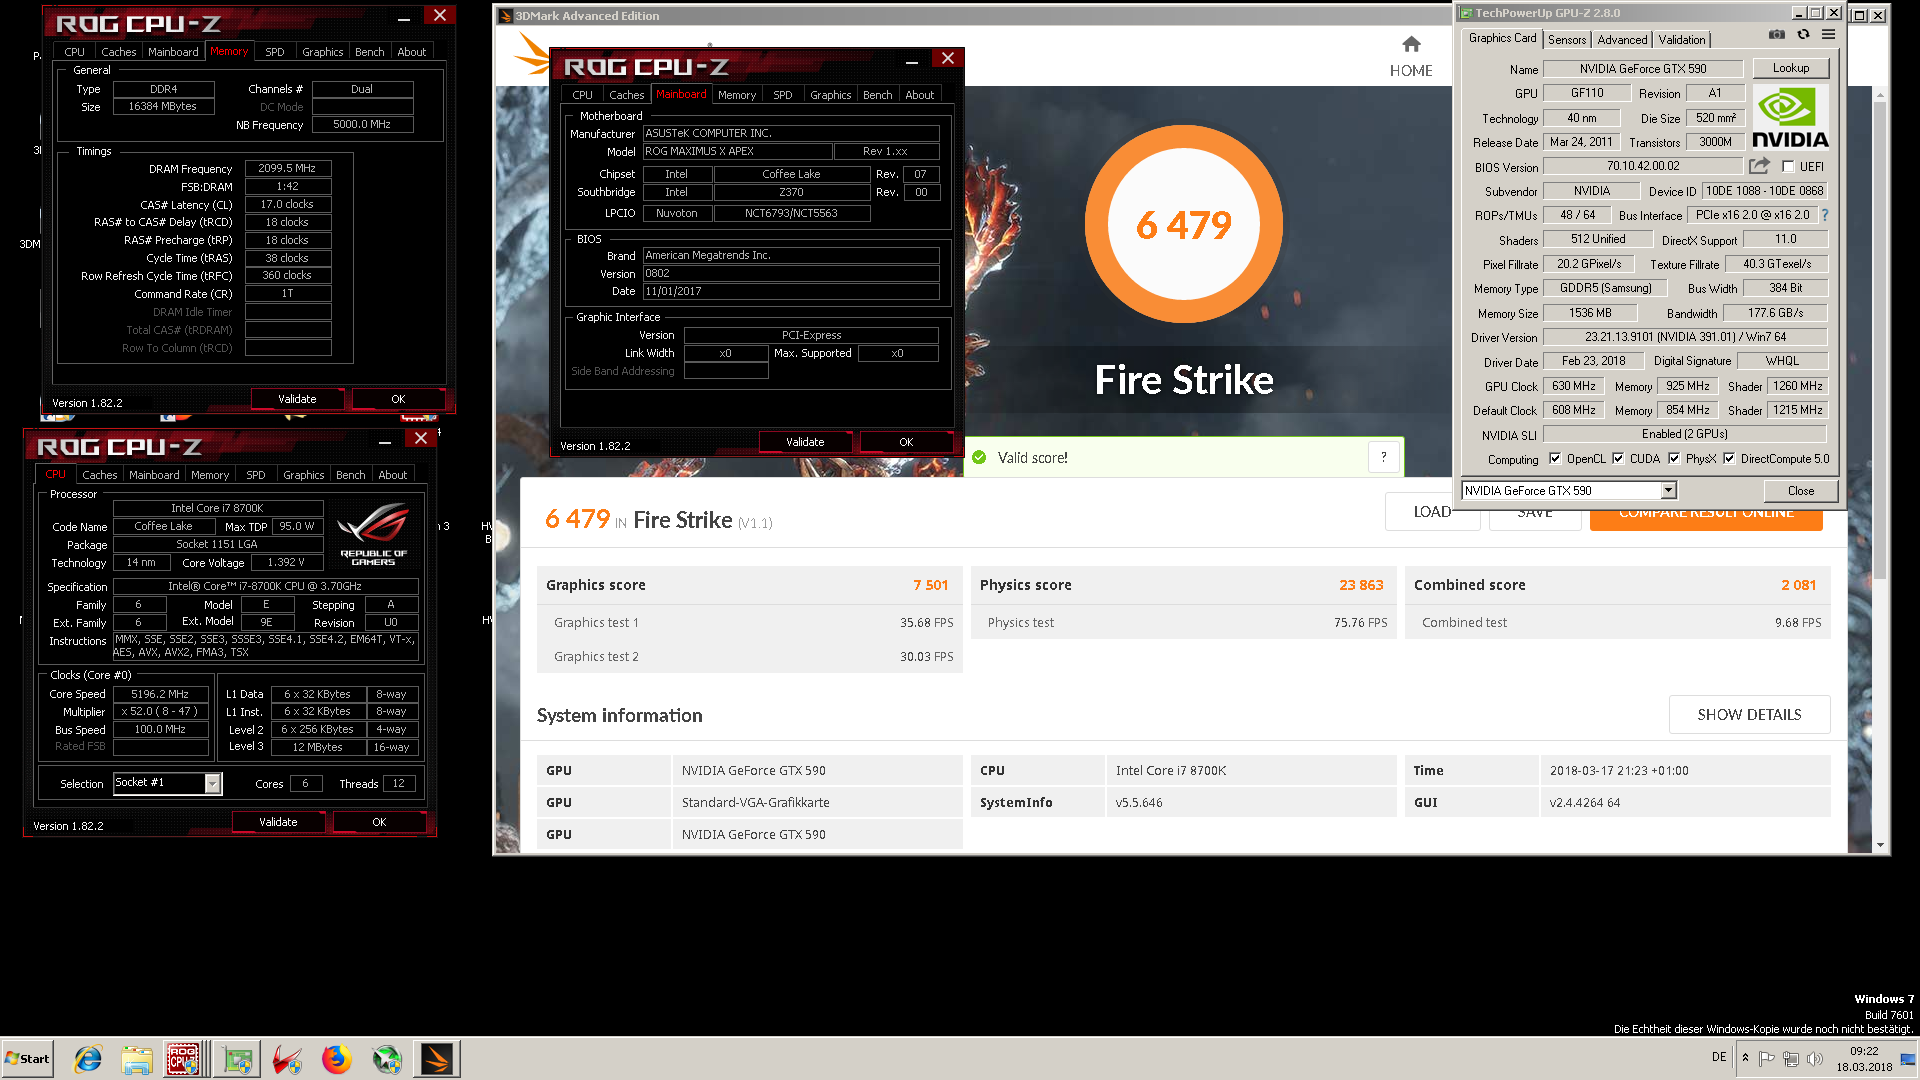Screen dimensions: 1920x1080
Task: Click the Bus Interface question mark icon
Action: coord(1824,215)
